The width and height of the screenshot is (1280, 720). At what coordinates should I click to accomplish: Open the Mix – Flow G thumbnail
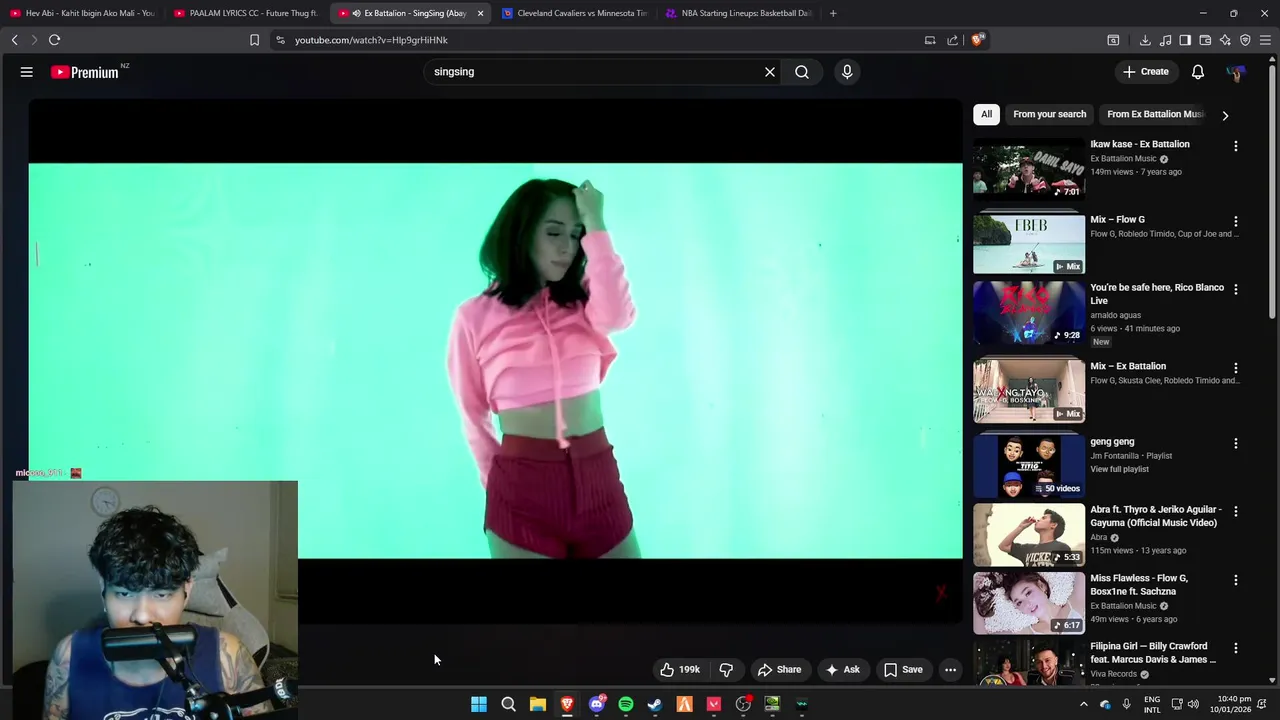(1029, 244)
